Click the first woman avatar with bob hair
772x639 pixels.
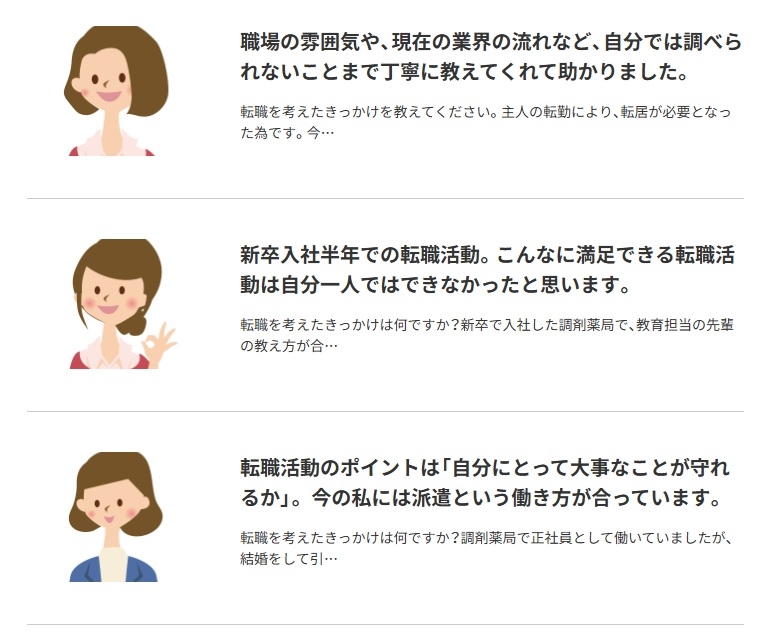click(x=116, y=91)
